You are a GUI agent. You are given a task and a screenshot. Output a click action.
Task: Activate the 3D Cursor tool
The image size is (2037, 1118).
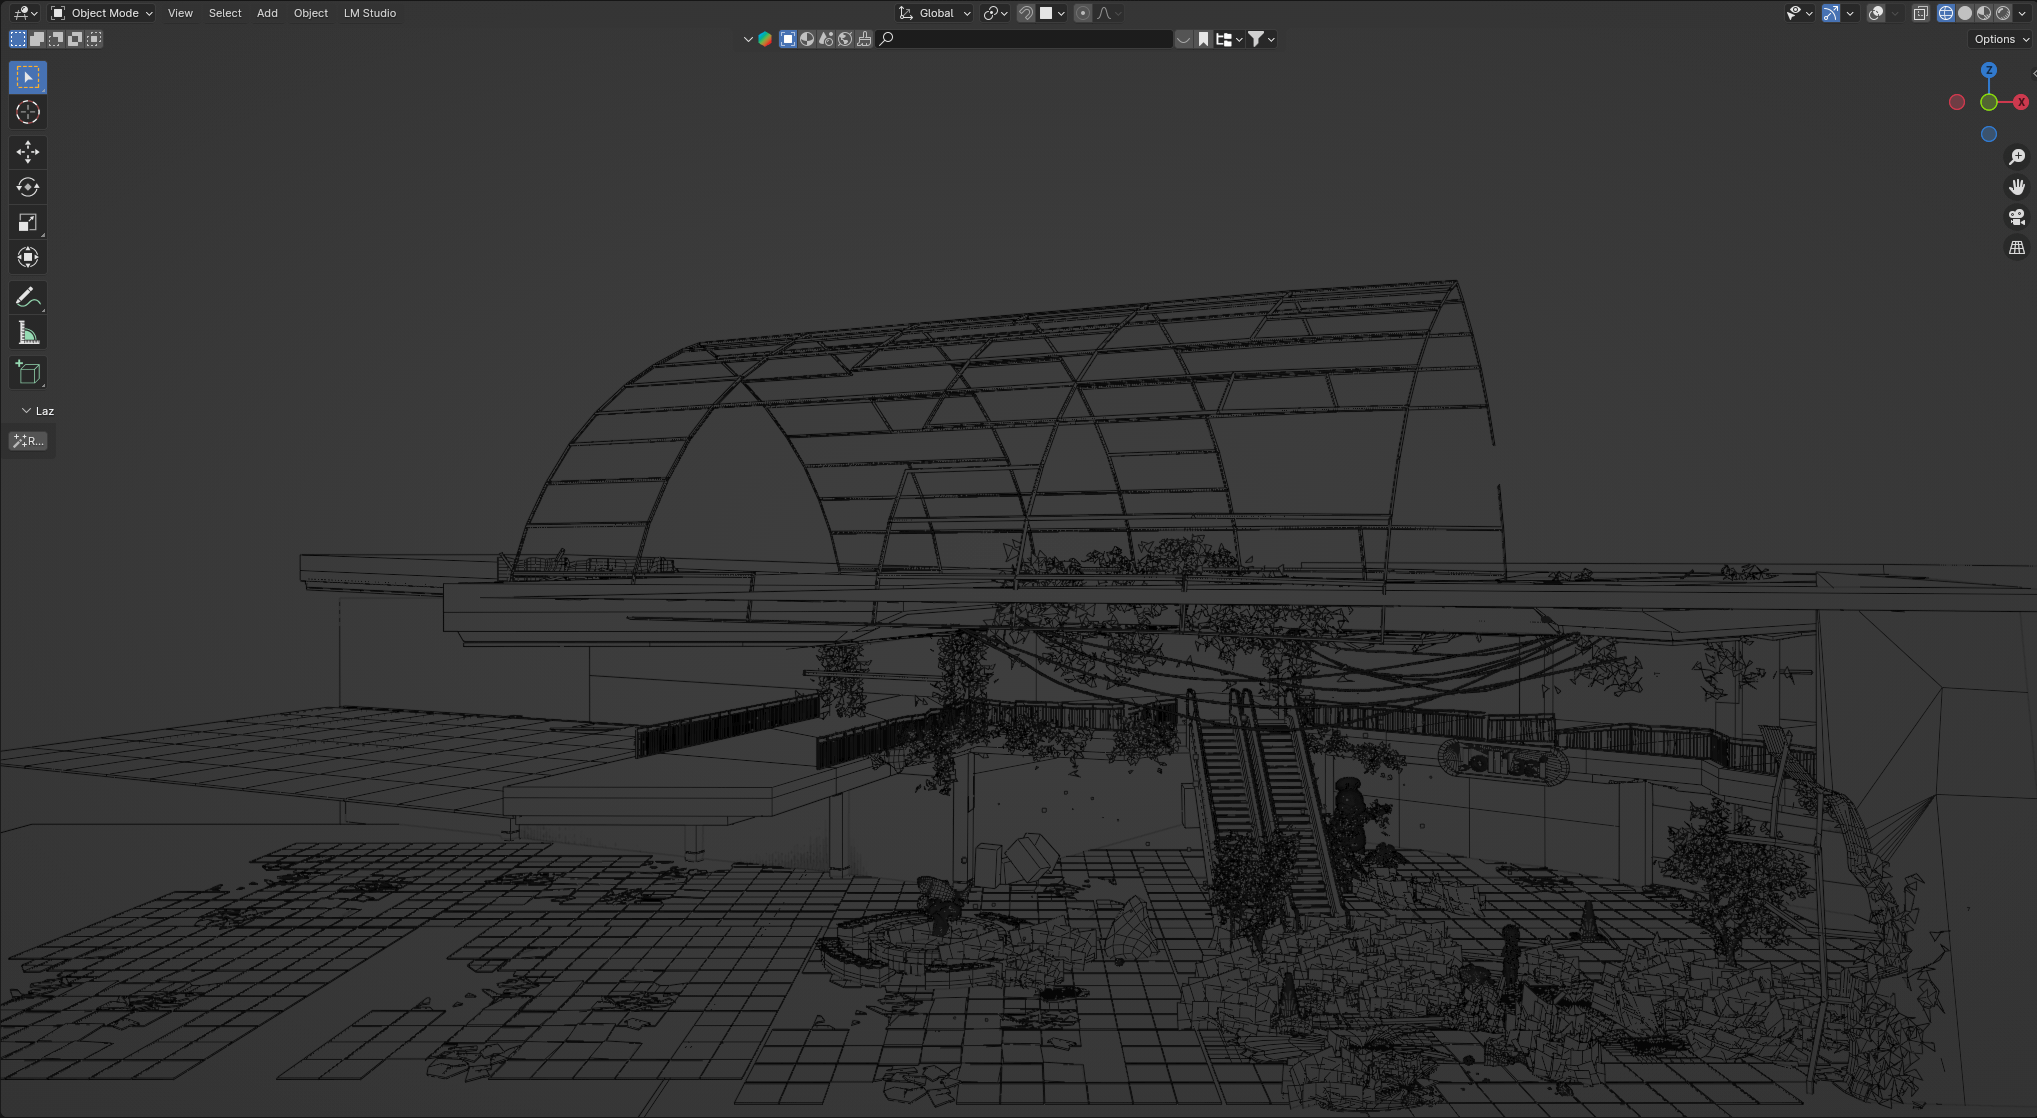(x=28, y=112)
